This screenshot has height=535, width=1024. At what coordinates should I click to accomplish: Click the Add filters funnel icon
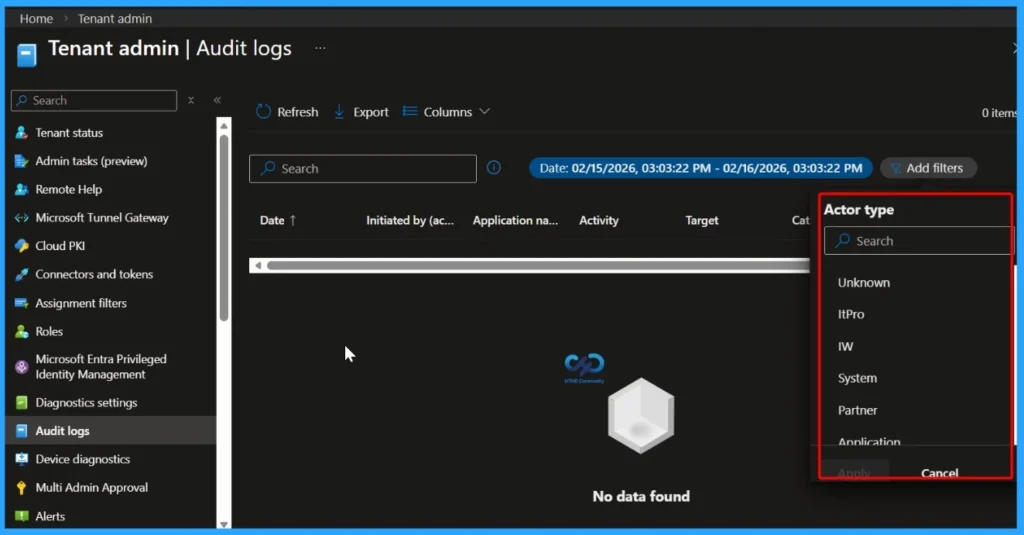[x=896, y=169]
